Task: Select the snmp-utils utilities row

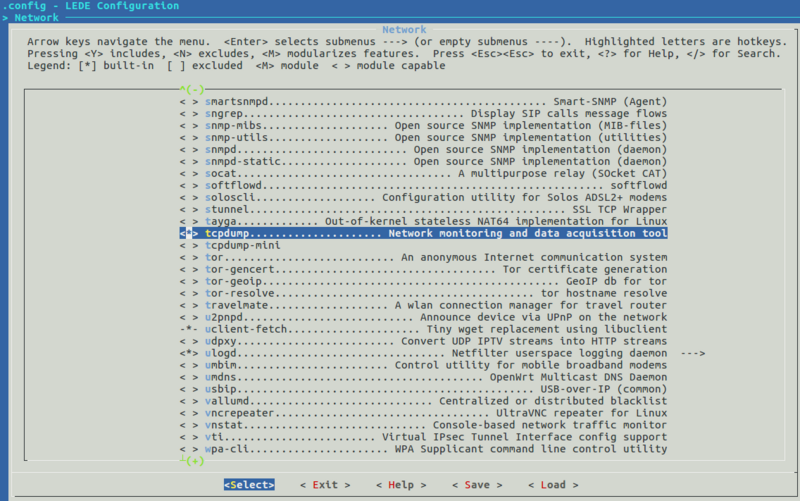Action: click(423, 137)
